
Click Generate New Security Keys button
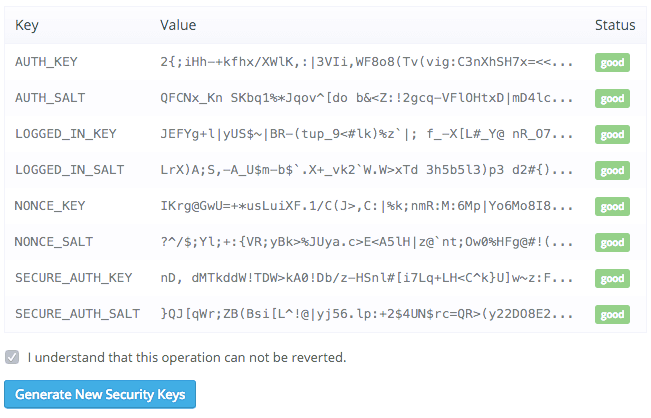100,394
